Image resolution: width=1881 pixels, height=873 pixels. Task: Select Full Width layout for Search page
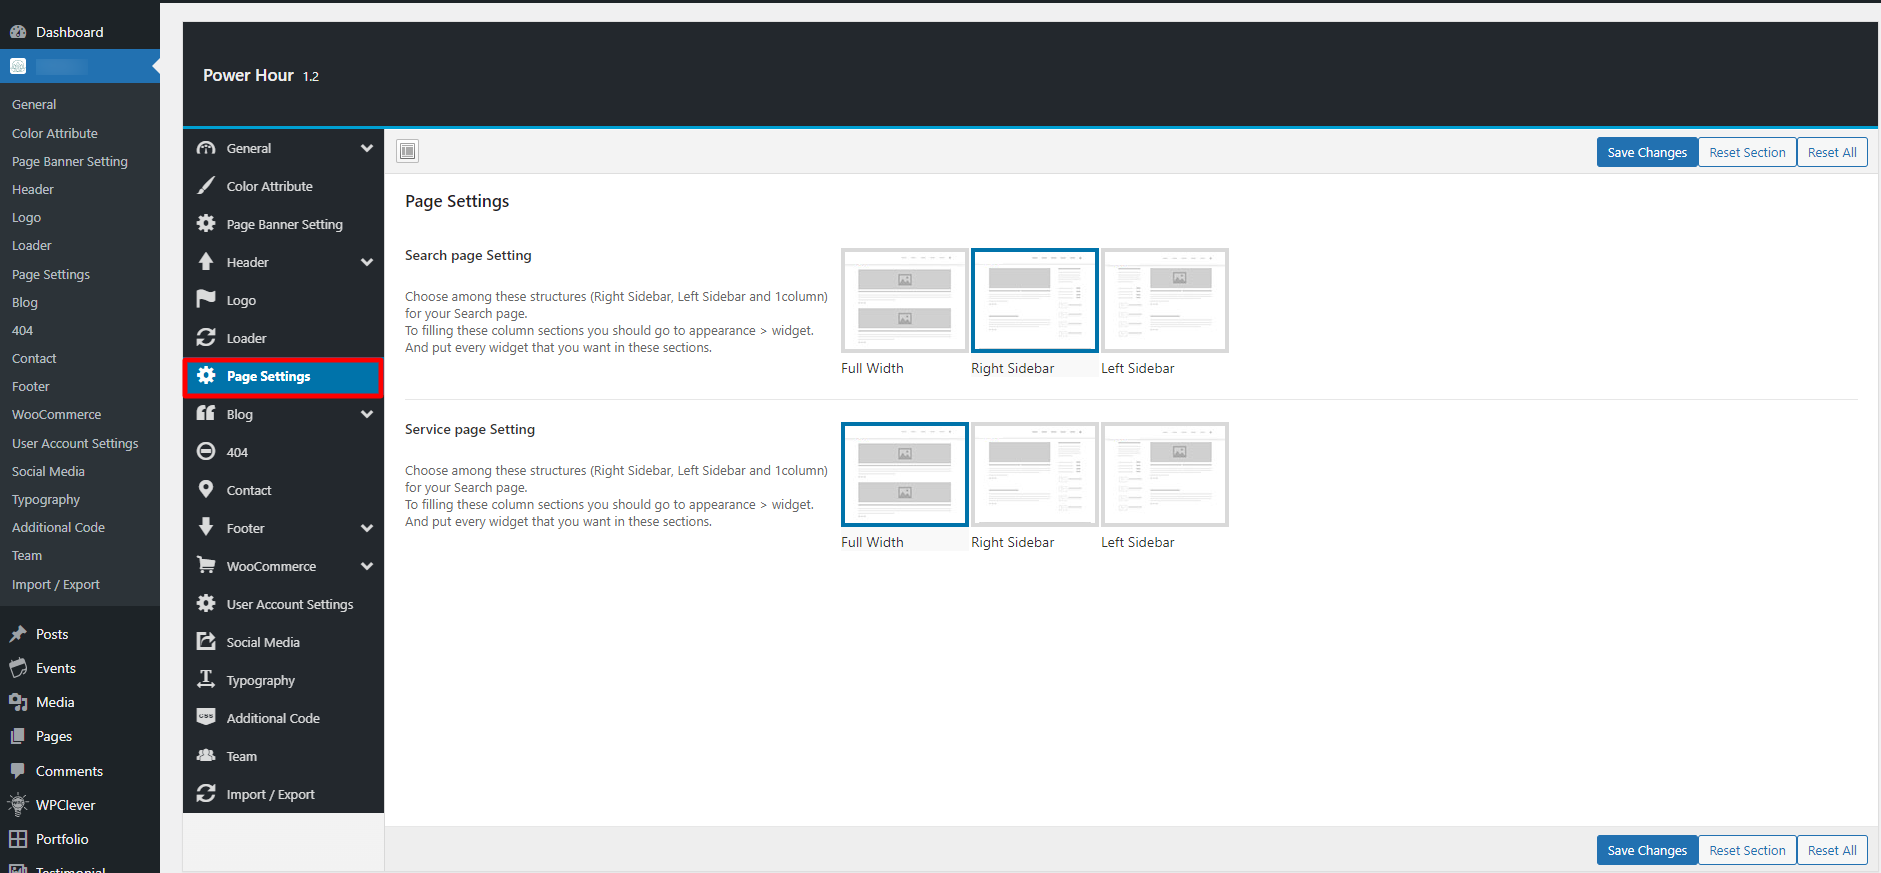905,301
